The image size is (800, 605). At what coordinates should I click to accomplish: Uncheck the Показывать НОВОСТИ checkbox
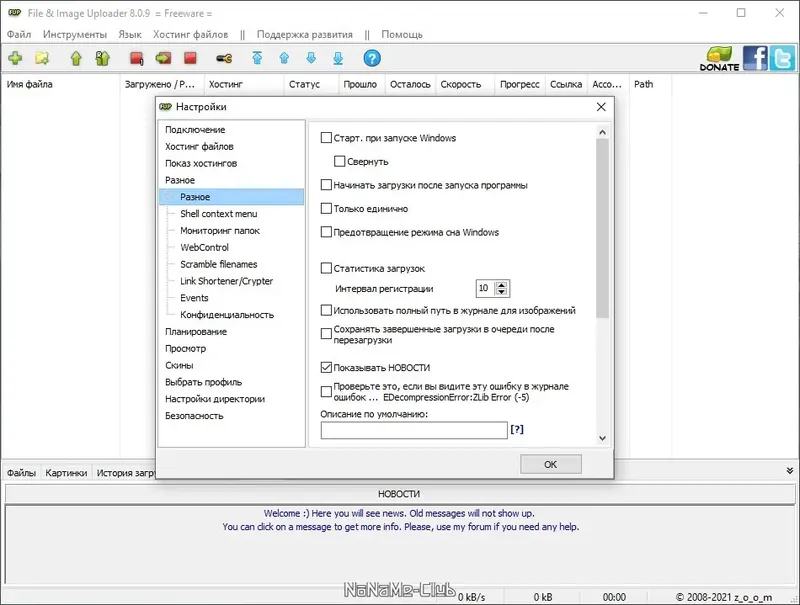coord(326,367)
